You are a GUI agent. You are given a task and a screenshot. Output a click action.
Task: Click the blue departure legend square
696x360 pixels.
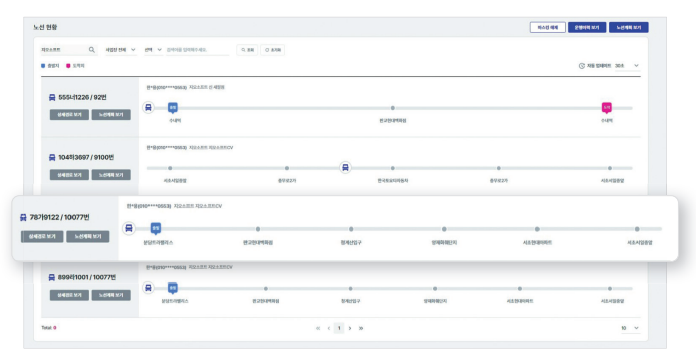(43, 66)
